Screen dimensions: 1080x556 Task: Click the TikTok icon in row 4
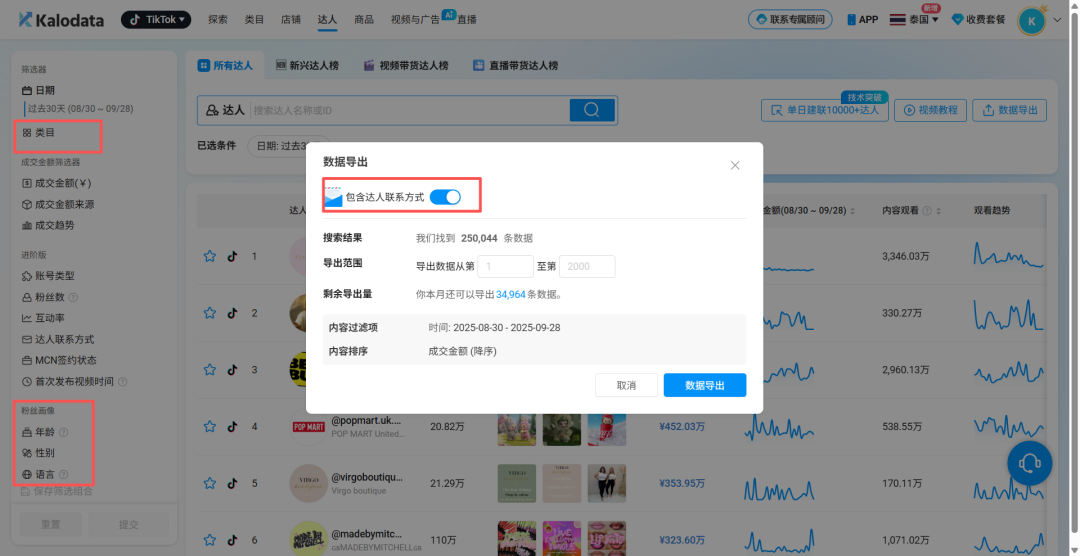coord(232,427)
